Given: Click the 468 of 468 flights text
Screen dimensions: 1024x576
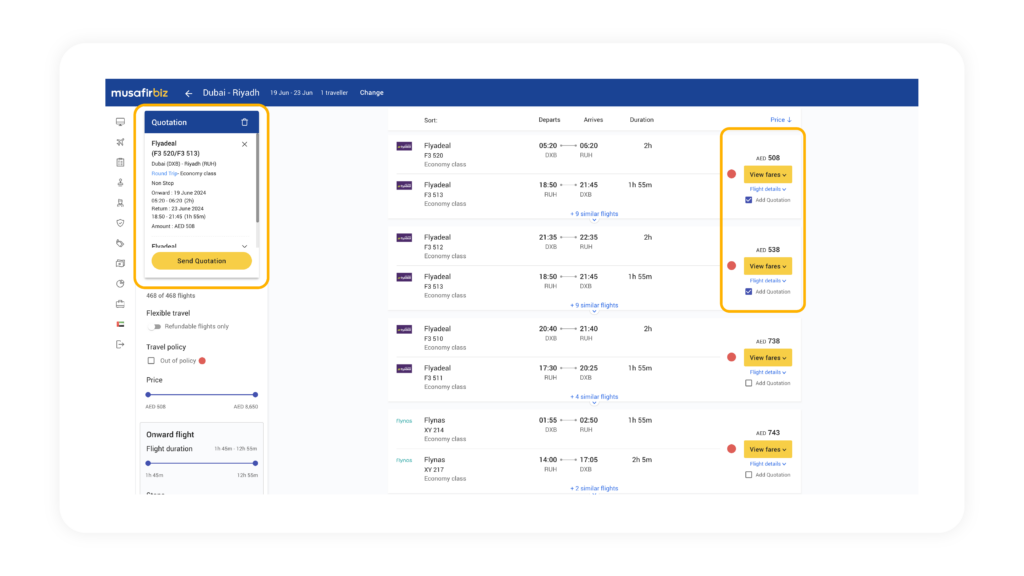Looking at the screenshot, I should 170,296.
